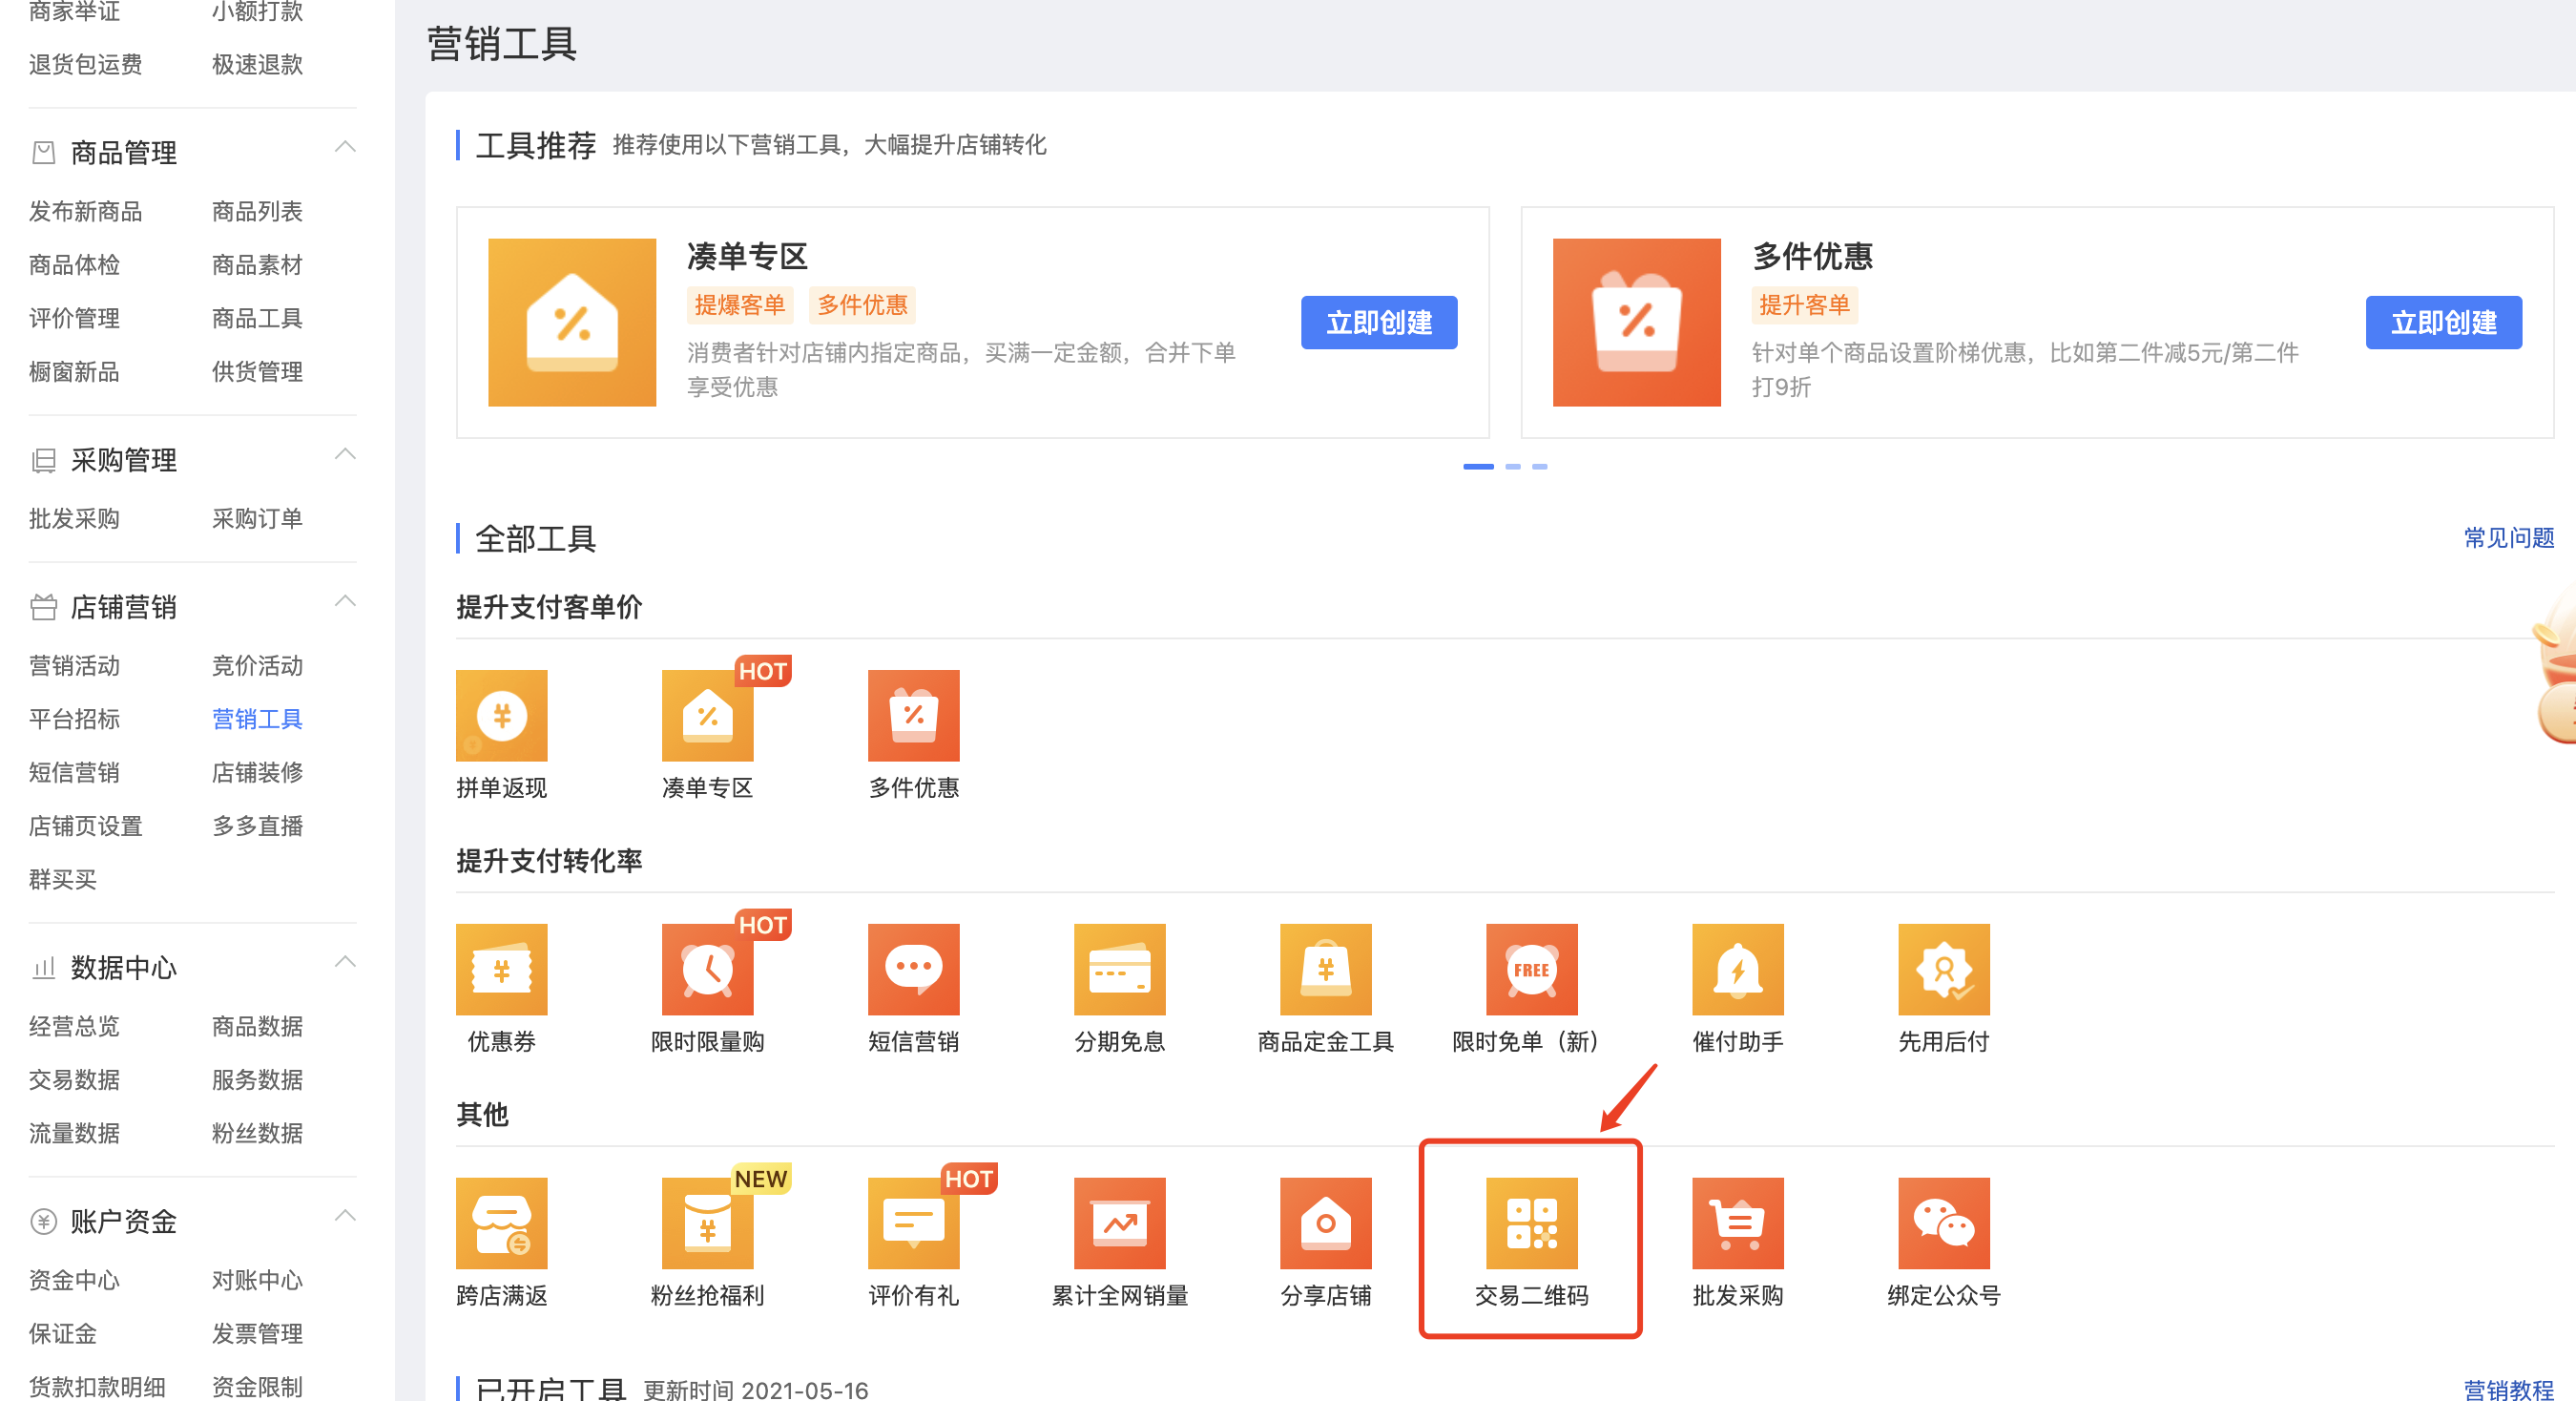Open the 常见问题 link
Viewport: 2576px width, 1401px height.
click(x=2507, y=538)
